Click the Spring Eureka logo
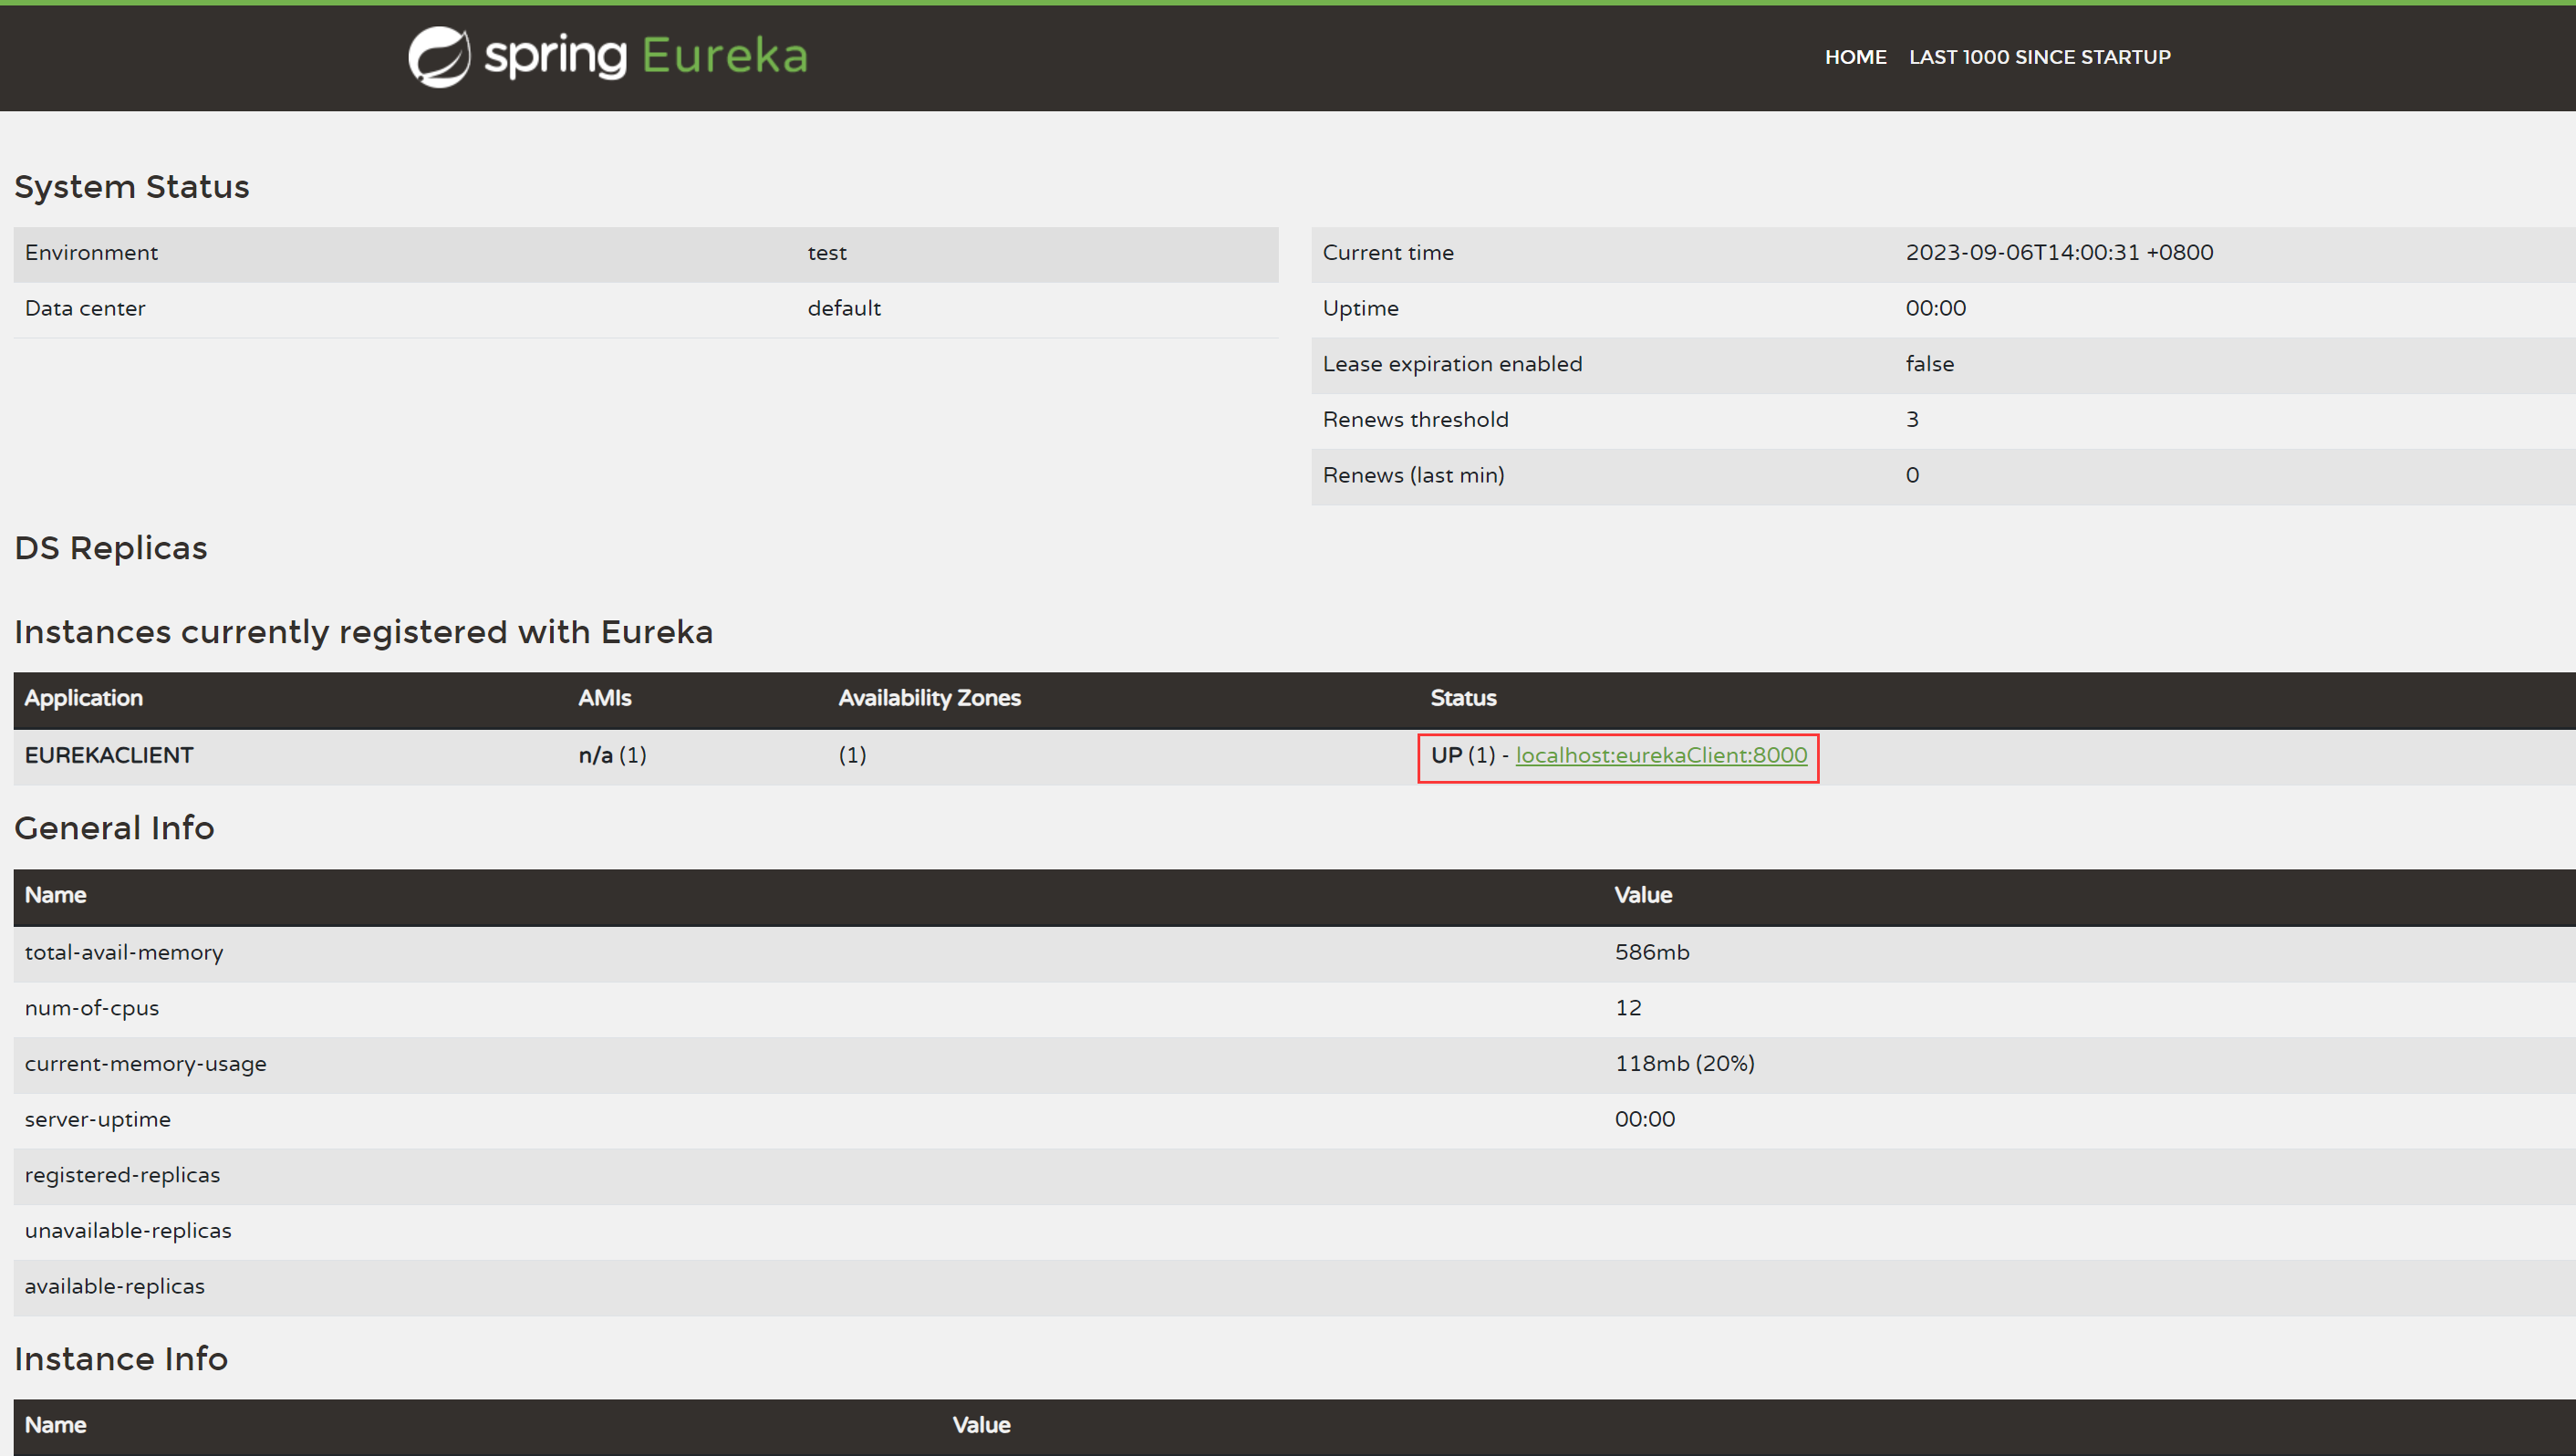 [608, 56]
